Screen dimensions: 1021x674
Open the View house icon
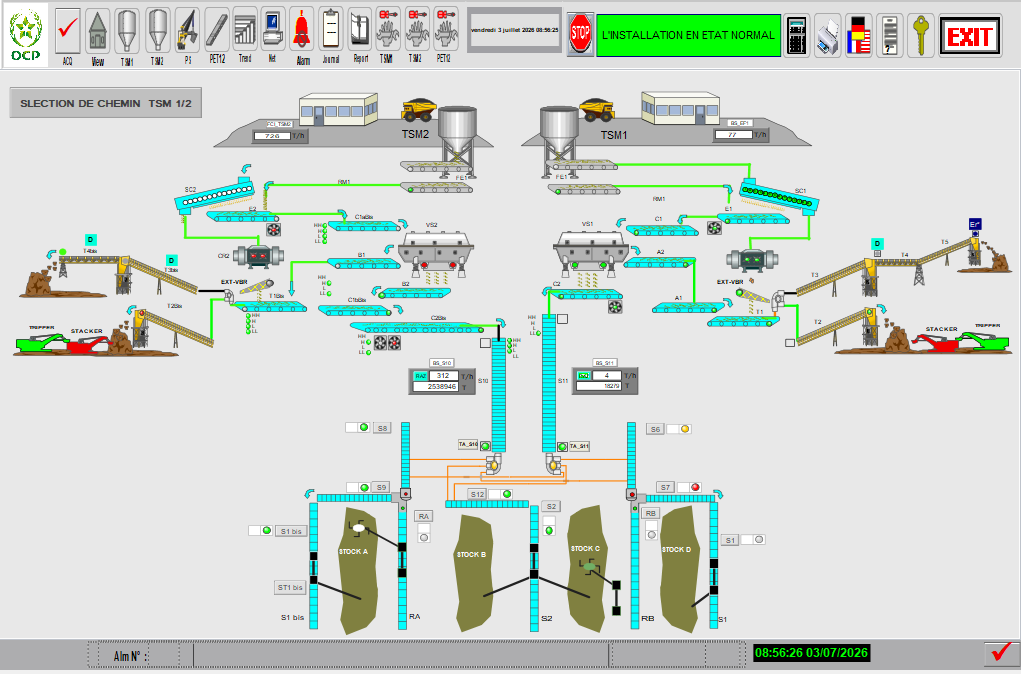(x=98, y=31)
